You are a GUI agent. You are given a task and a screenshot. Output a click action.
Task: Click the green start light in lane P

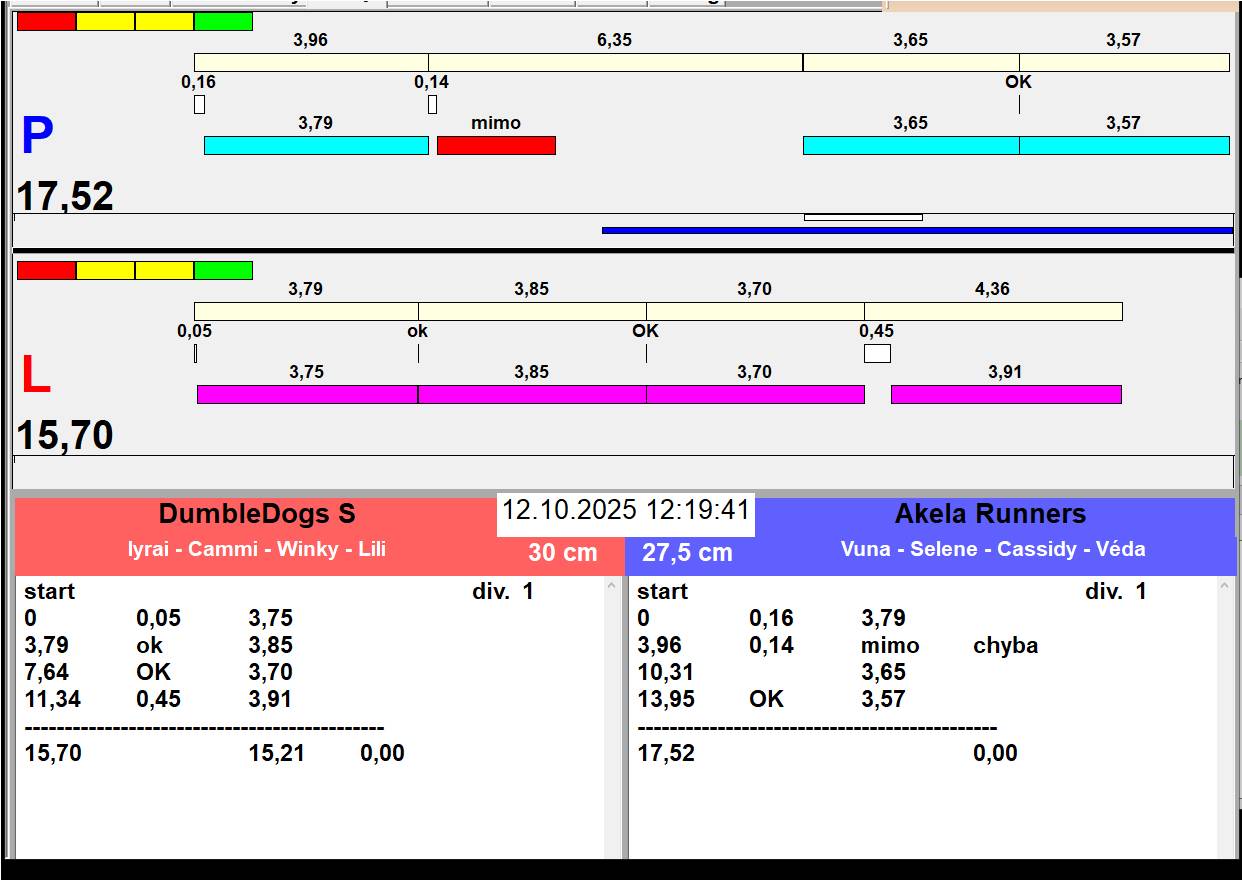[223, 21]
